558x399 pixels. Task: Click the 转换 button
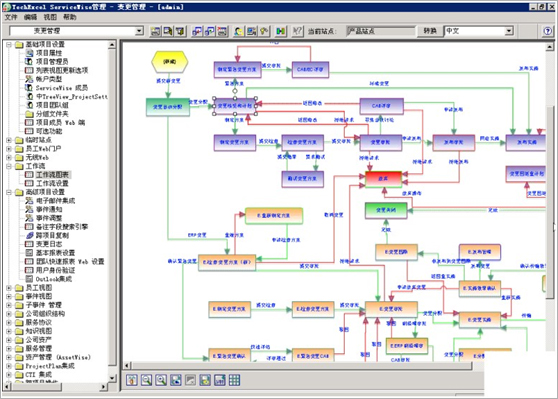pyautogui.click(x=430, y=31)
